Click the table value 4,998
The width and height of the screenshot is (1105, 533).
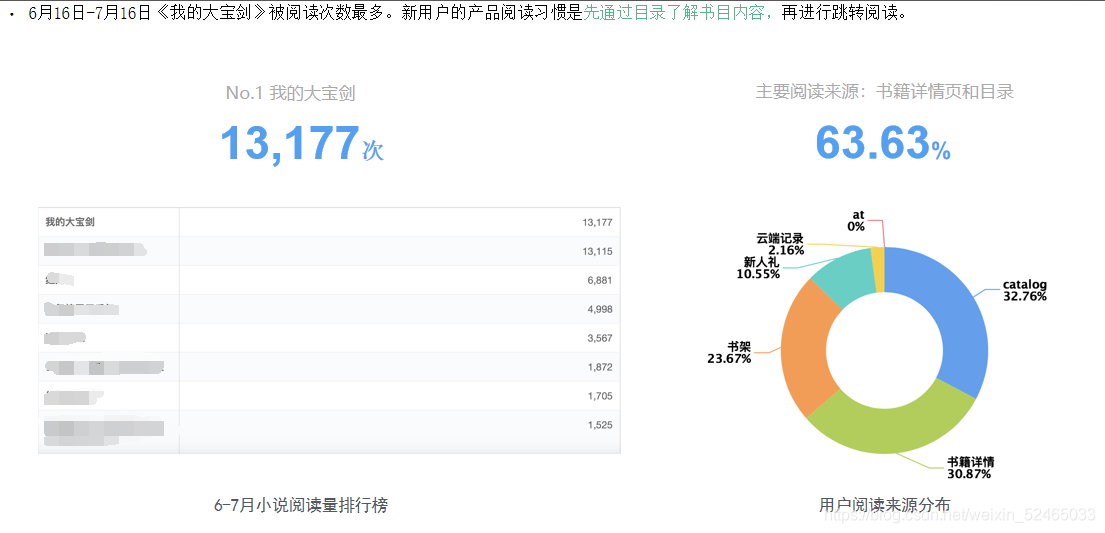coord(600,310)
